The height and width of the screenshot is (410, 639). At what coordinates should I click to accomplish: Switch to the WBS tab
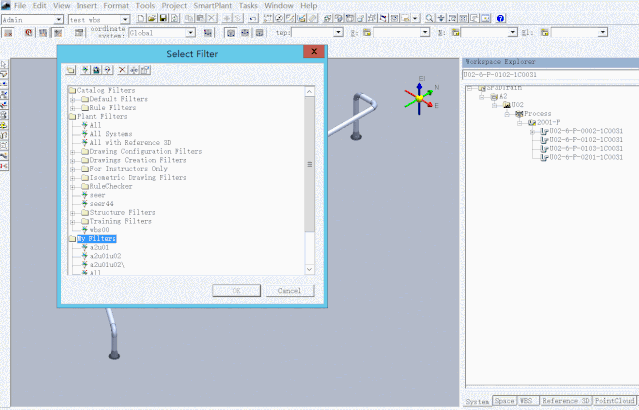[527, 401]
